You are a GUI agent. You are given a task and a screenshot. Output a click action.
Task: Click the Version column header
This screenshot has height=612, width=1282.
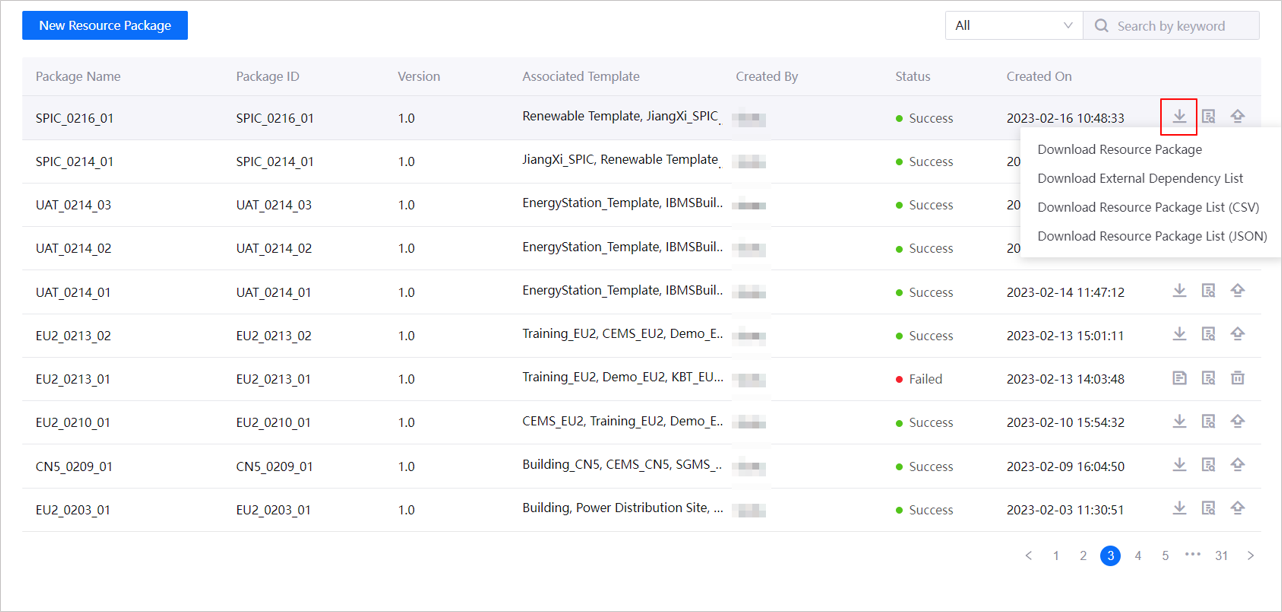tap(419, 76)
